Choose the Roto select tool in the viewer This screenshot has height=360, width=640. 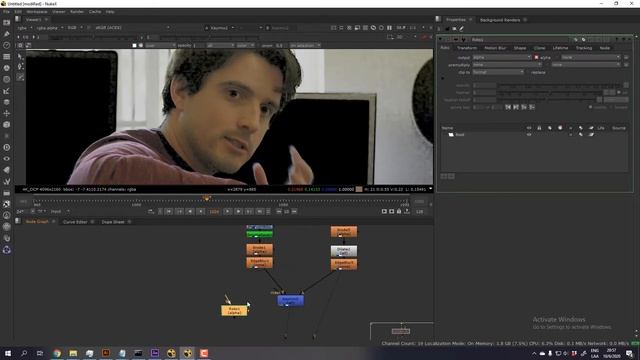click(x=20, y=57)
